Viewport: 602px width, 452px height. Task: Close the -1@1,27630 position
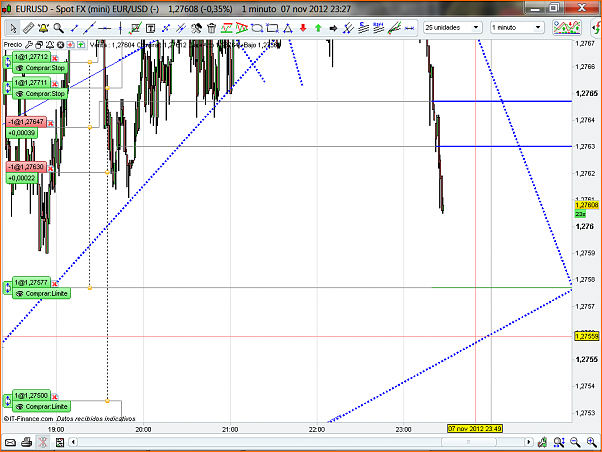click(x=50, y=168)
